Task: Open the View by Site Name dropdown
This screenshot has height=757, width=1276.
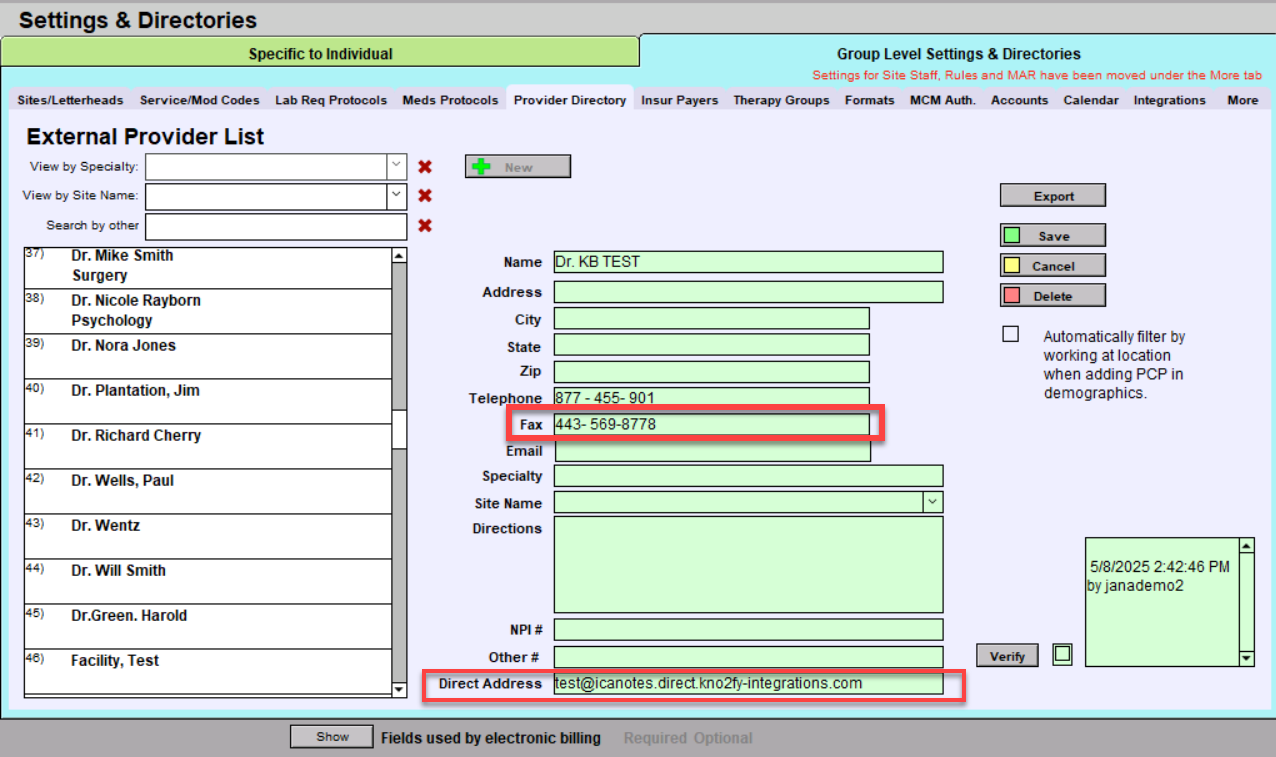Action: click(397, 196)
